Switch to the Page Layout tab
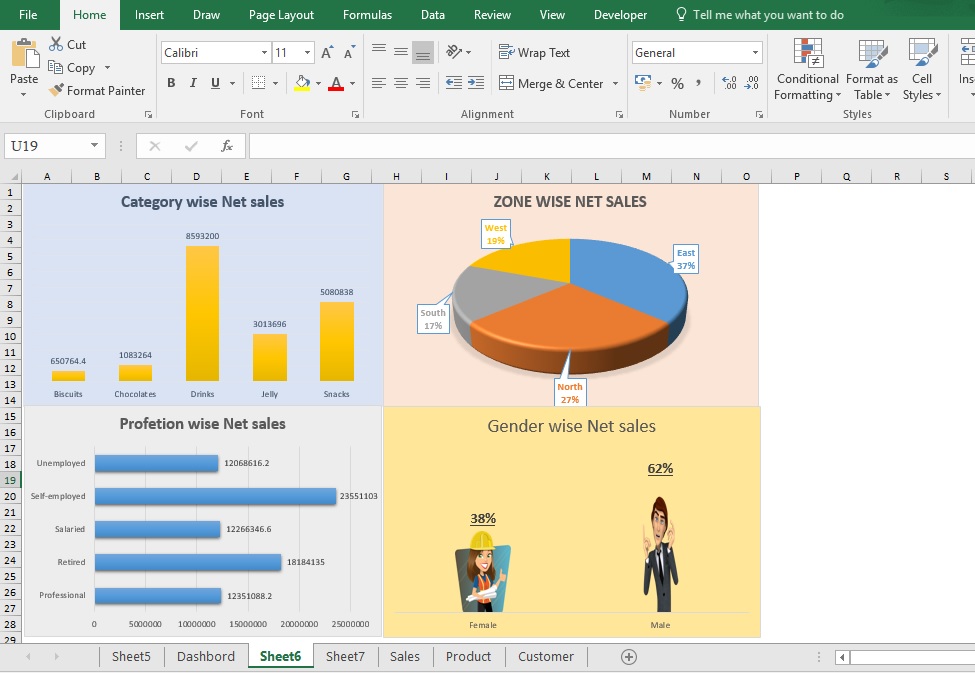 click(281, 15)
